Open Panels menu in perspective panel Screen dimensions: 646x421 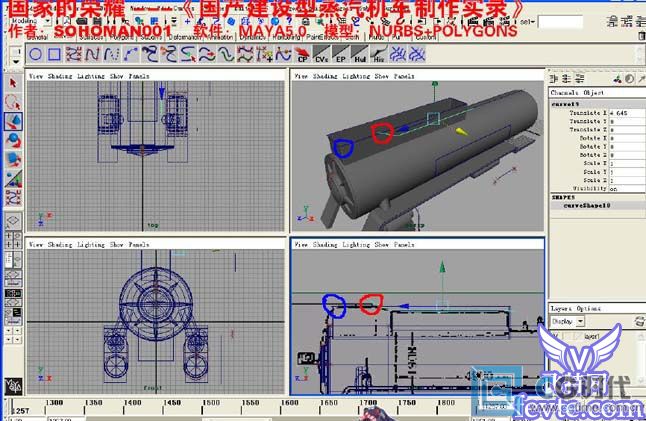click(404, 76)
